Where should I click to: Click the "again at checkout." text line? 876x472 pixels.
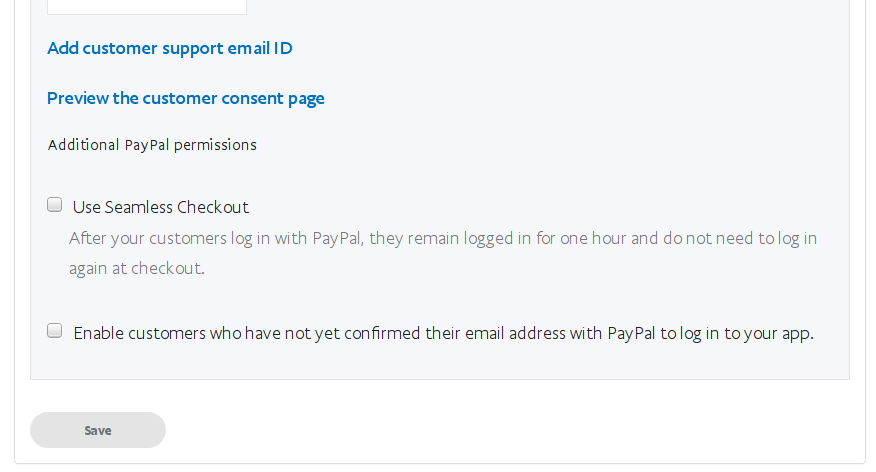click(136, 269)
